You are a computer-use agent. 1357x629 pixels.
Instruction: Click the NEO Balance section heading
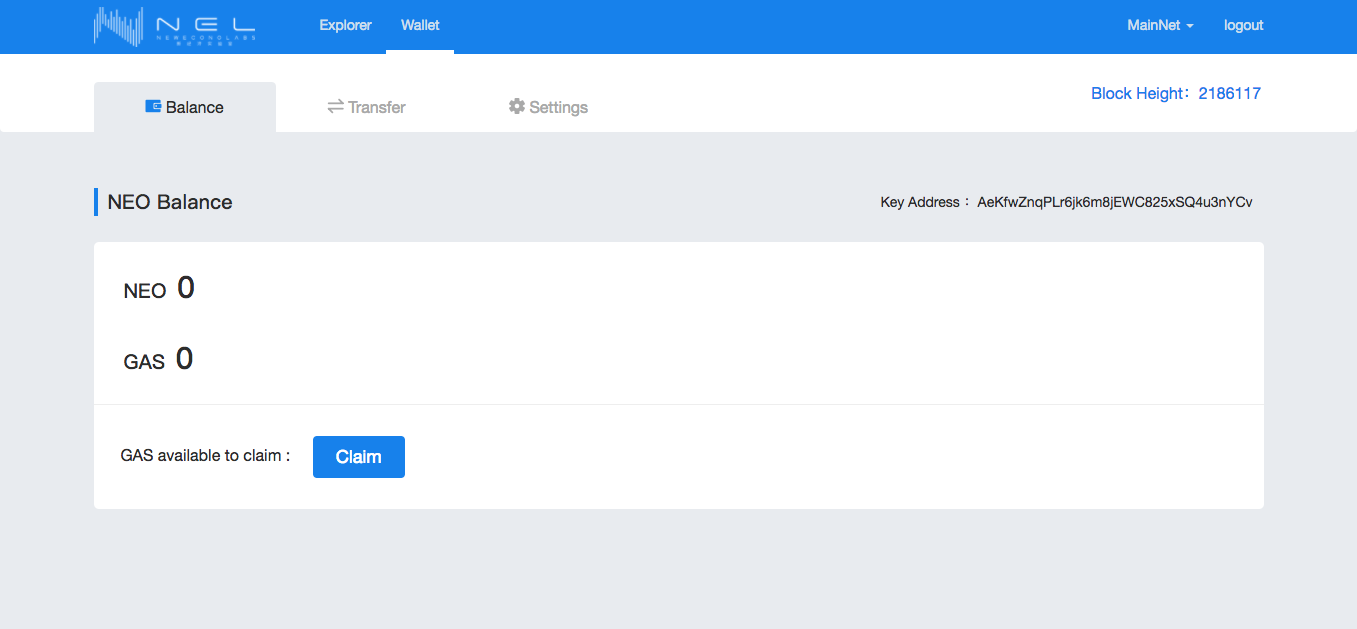click(170, 202)
